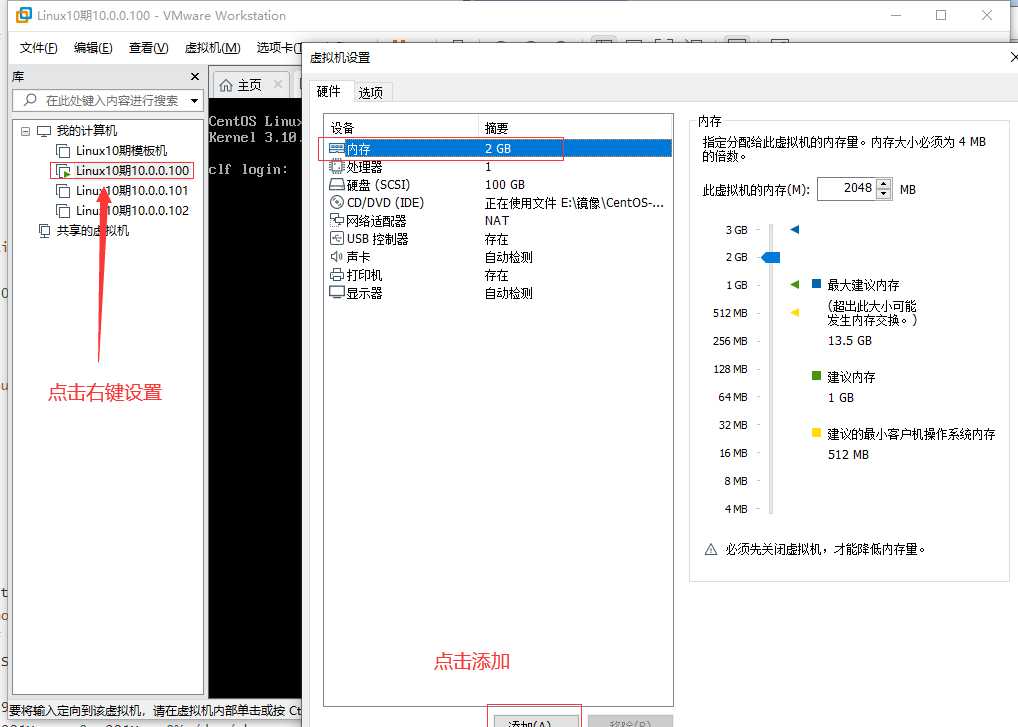Click the CentOS console login prompt
Image resolution: width=1018 pixels, height=727 pixels.
[x=248, y=169]
